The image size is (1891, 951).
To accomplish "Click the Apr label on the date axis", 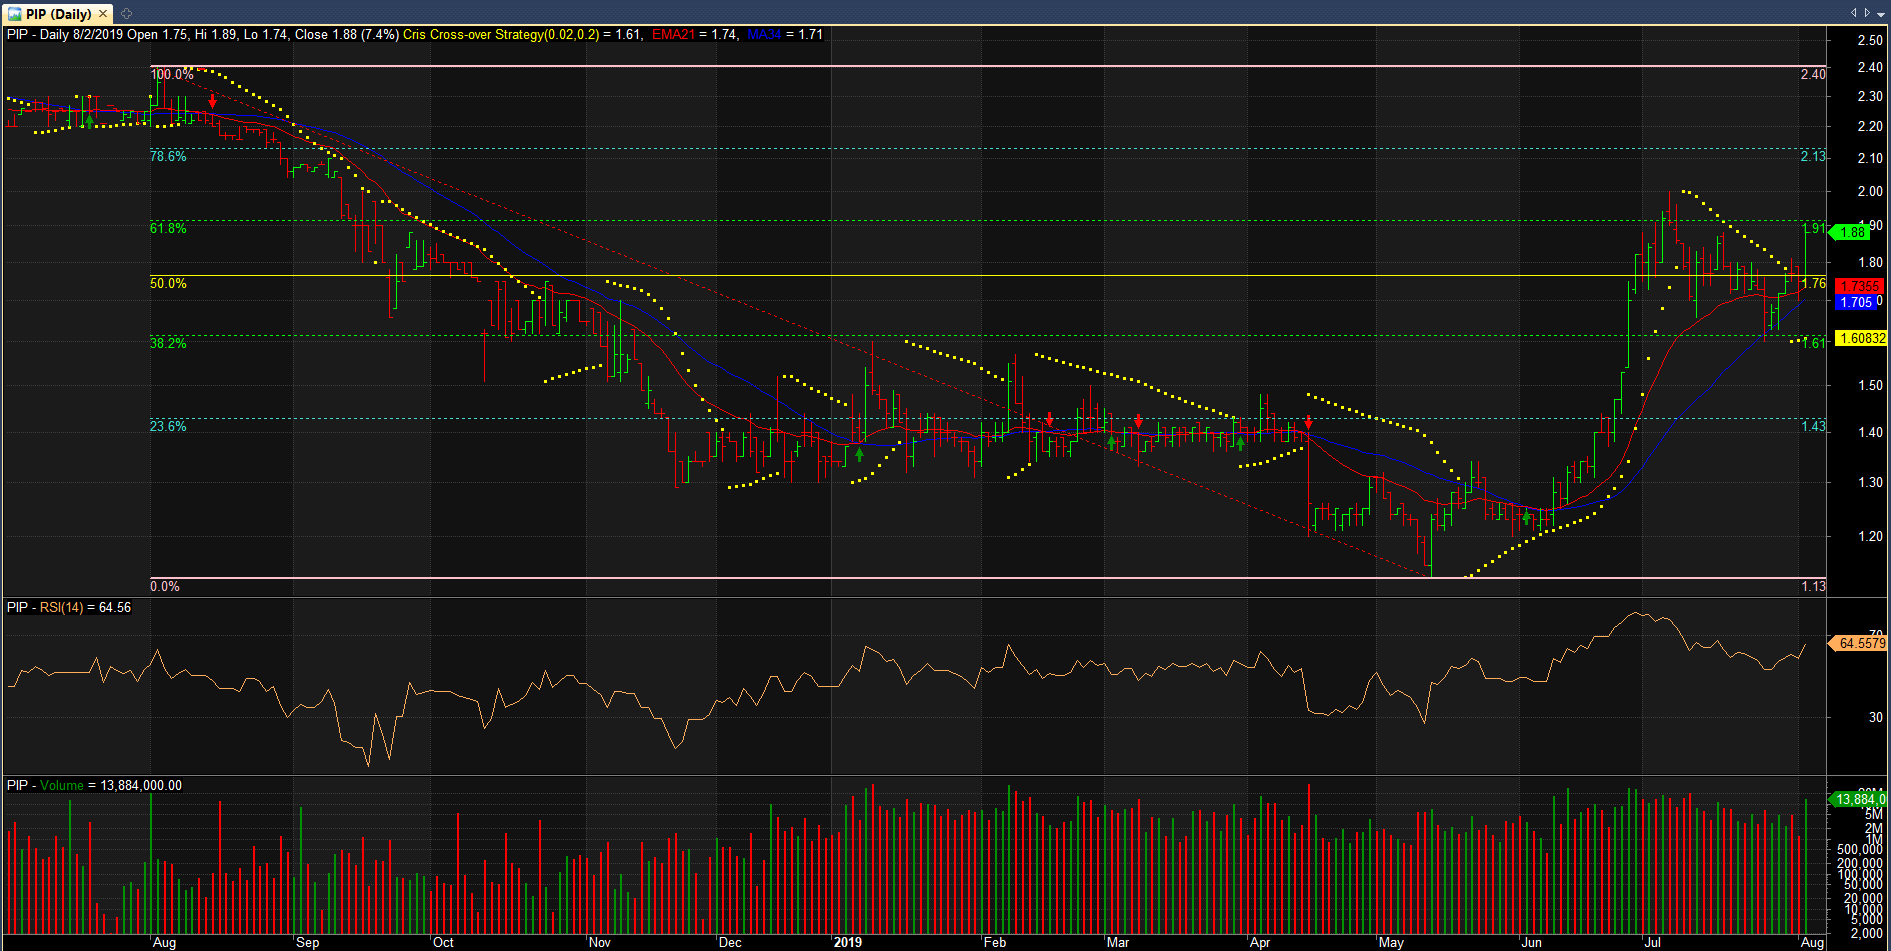I will click(x=1260, y=942).
